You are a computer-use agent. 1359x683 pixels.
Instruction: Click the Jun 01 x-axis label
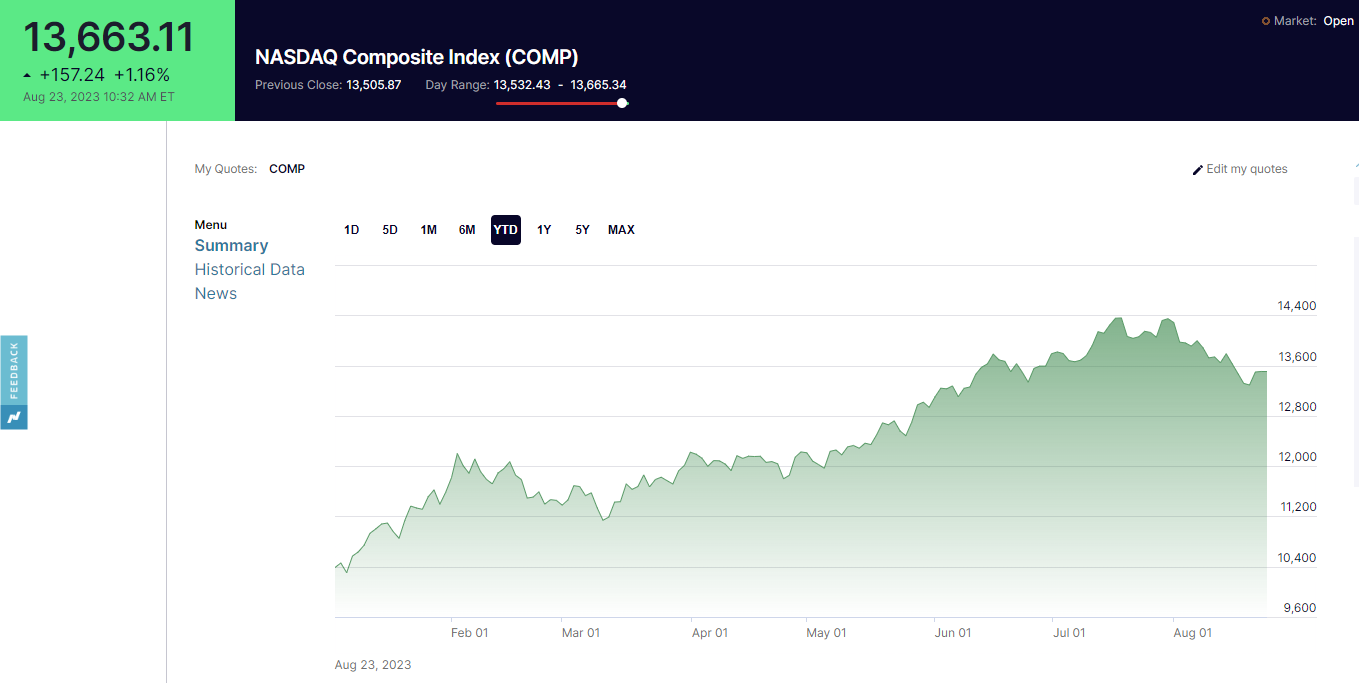[952, 633]
